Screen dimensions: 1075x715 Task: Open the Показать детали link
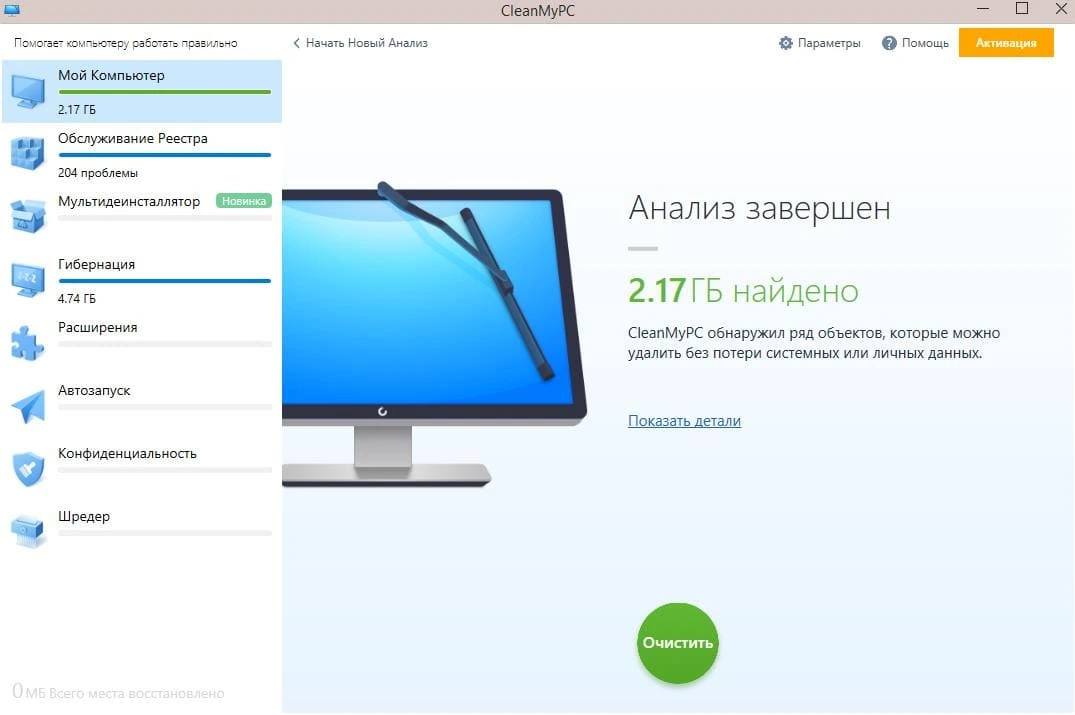(684, 421)
